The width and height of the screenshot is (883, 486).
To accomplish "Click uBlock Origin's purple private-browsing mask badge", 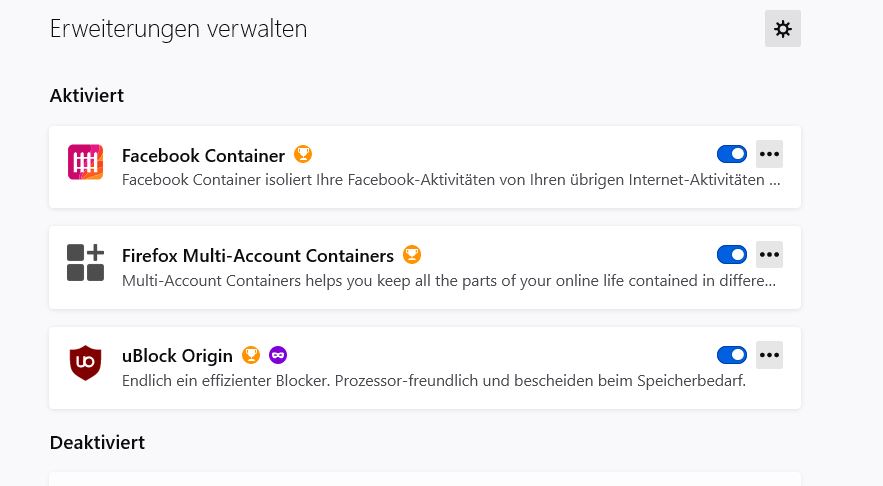I will [x=278, y=355].
